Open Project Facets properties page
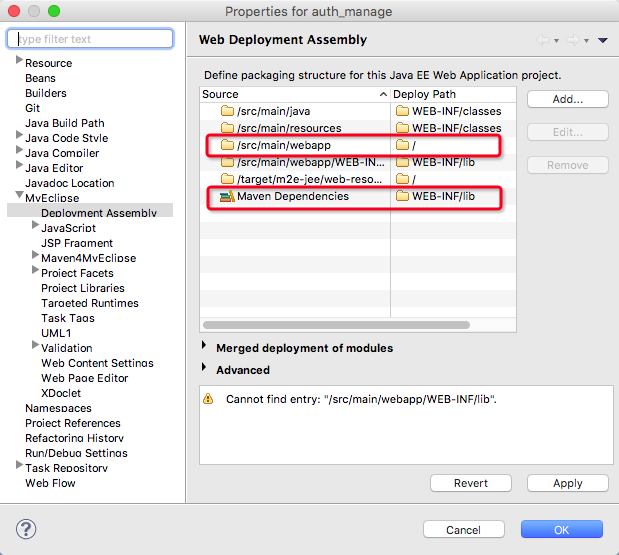 [77, 273]
